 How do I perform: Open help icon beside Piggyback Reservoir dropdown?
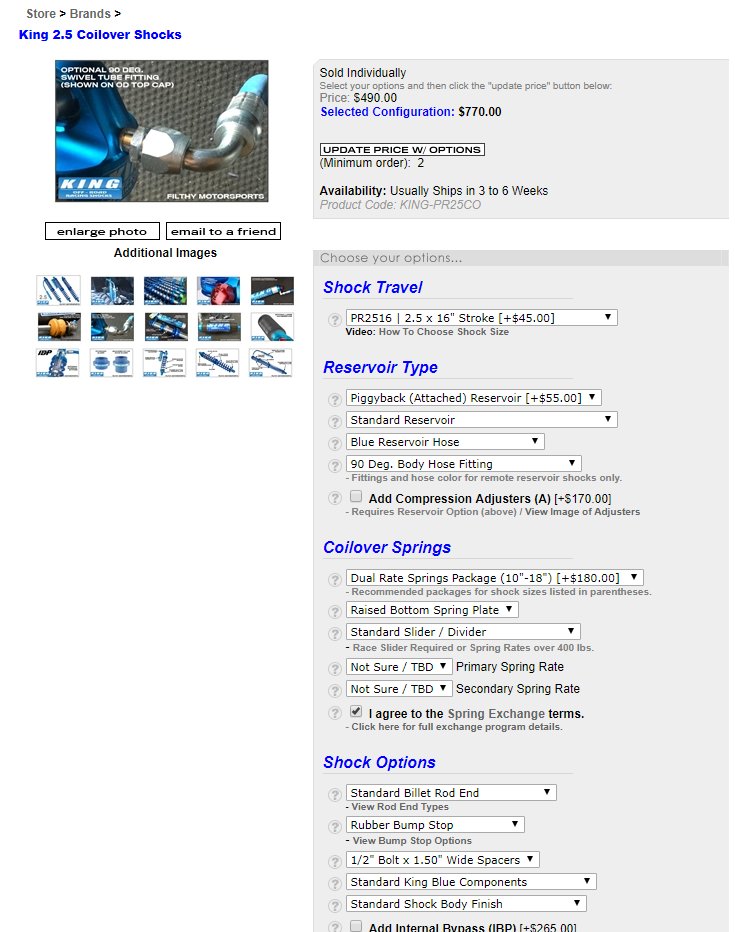(335, 399)
